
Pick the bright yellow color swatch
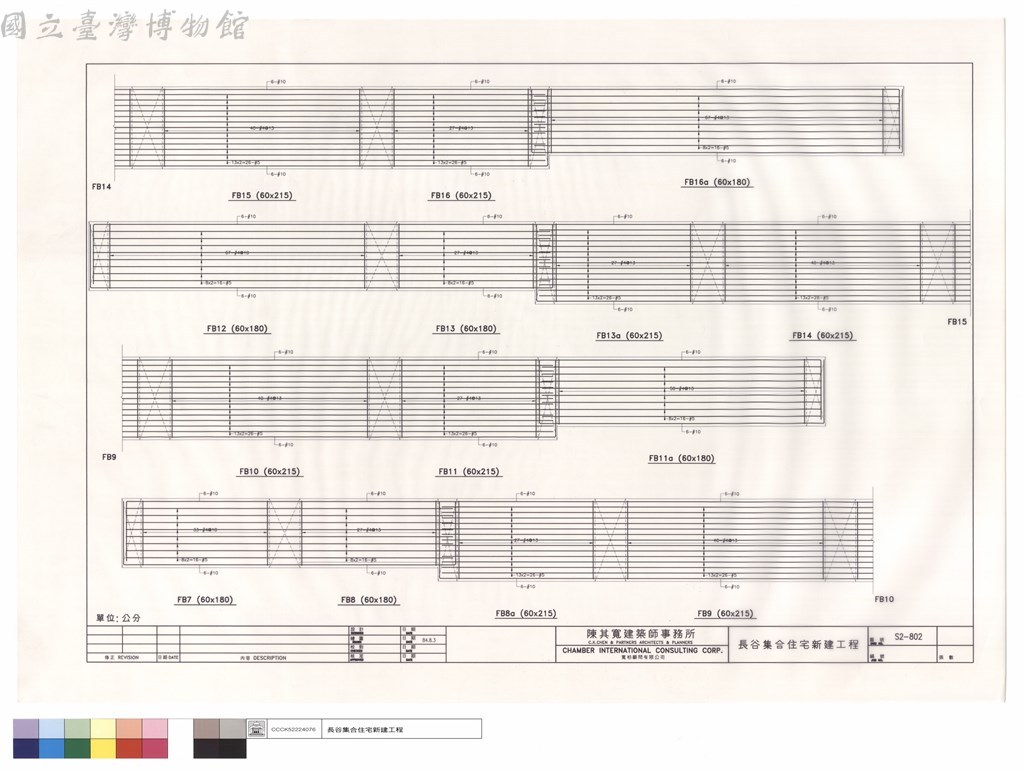point(103,748)
